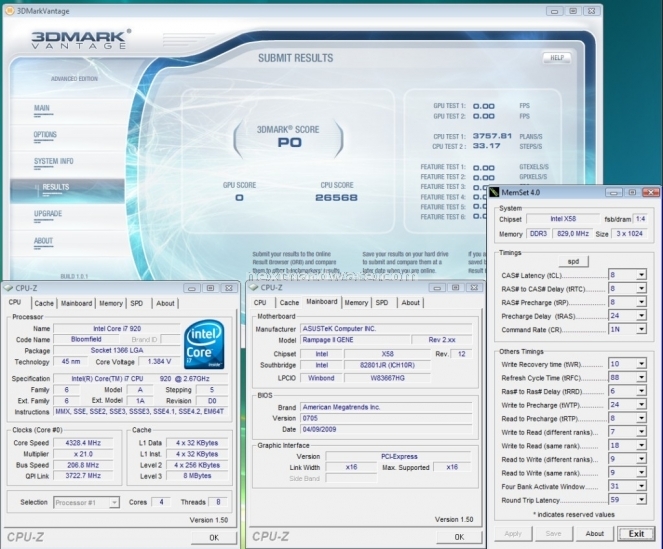Click the BIOS Version 0705 field
This screenshot has width=663, height=549.
coord(386,418)
